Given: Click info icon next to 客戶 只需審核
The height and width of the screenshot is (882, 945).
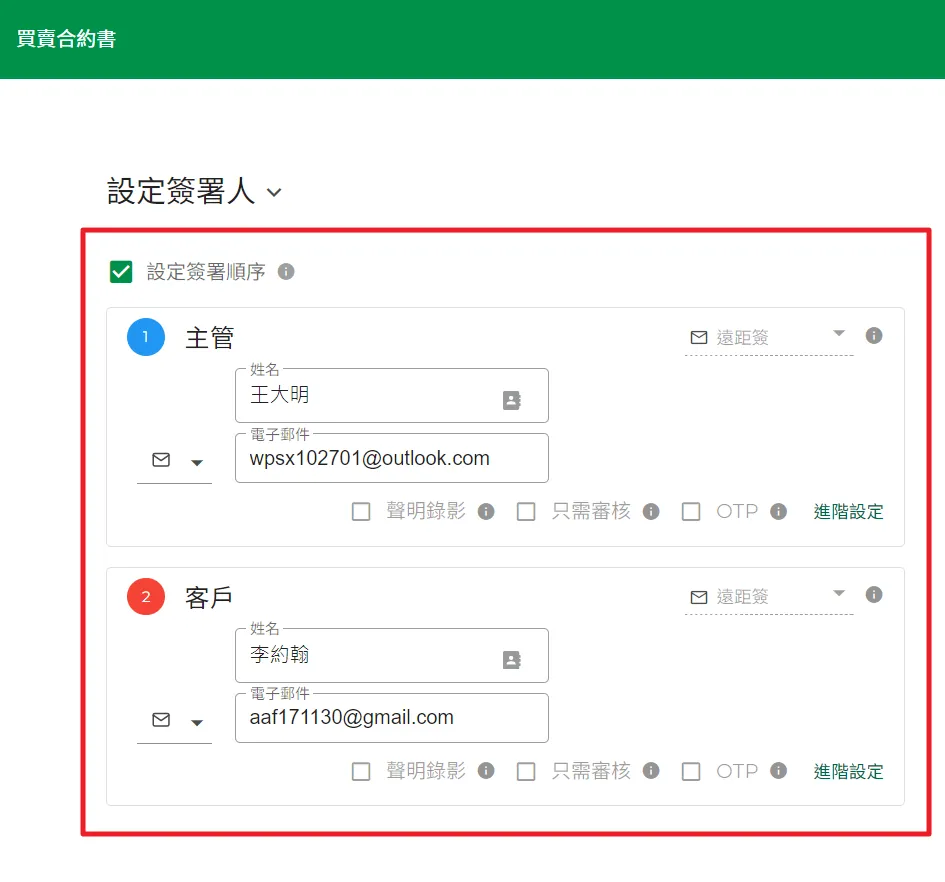Looking at the screenshot, I should (x=651, y=771).
